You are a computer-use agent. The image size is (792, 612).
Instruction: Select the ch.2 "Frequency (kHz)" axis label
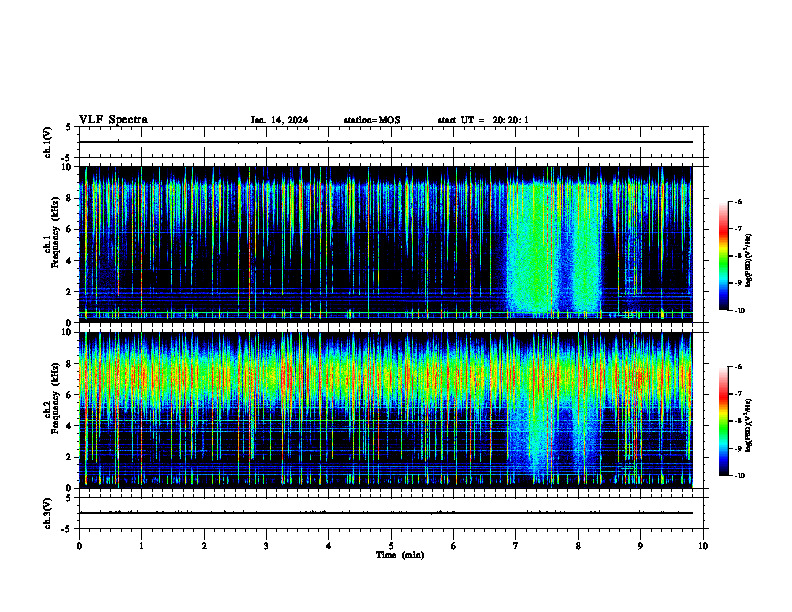click(55, 398)
